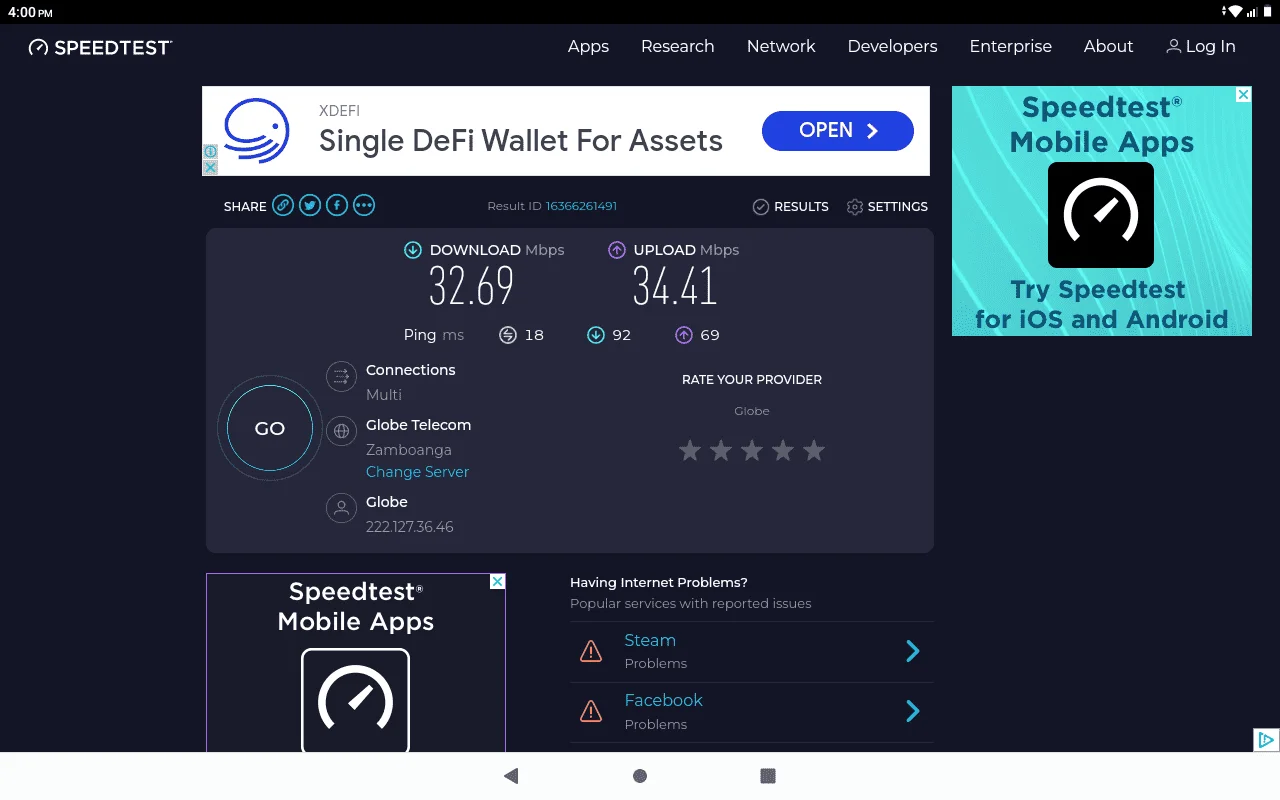Click the download speed value 32.69
The image size is (1280, 800).
pyautogui.click(x=471, y=287)
